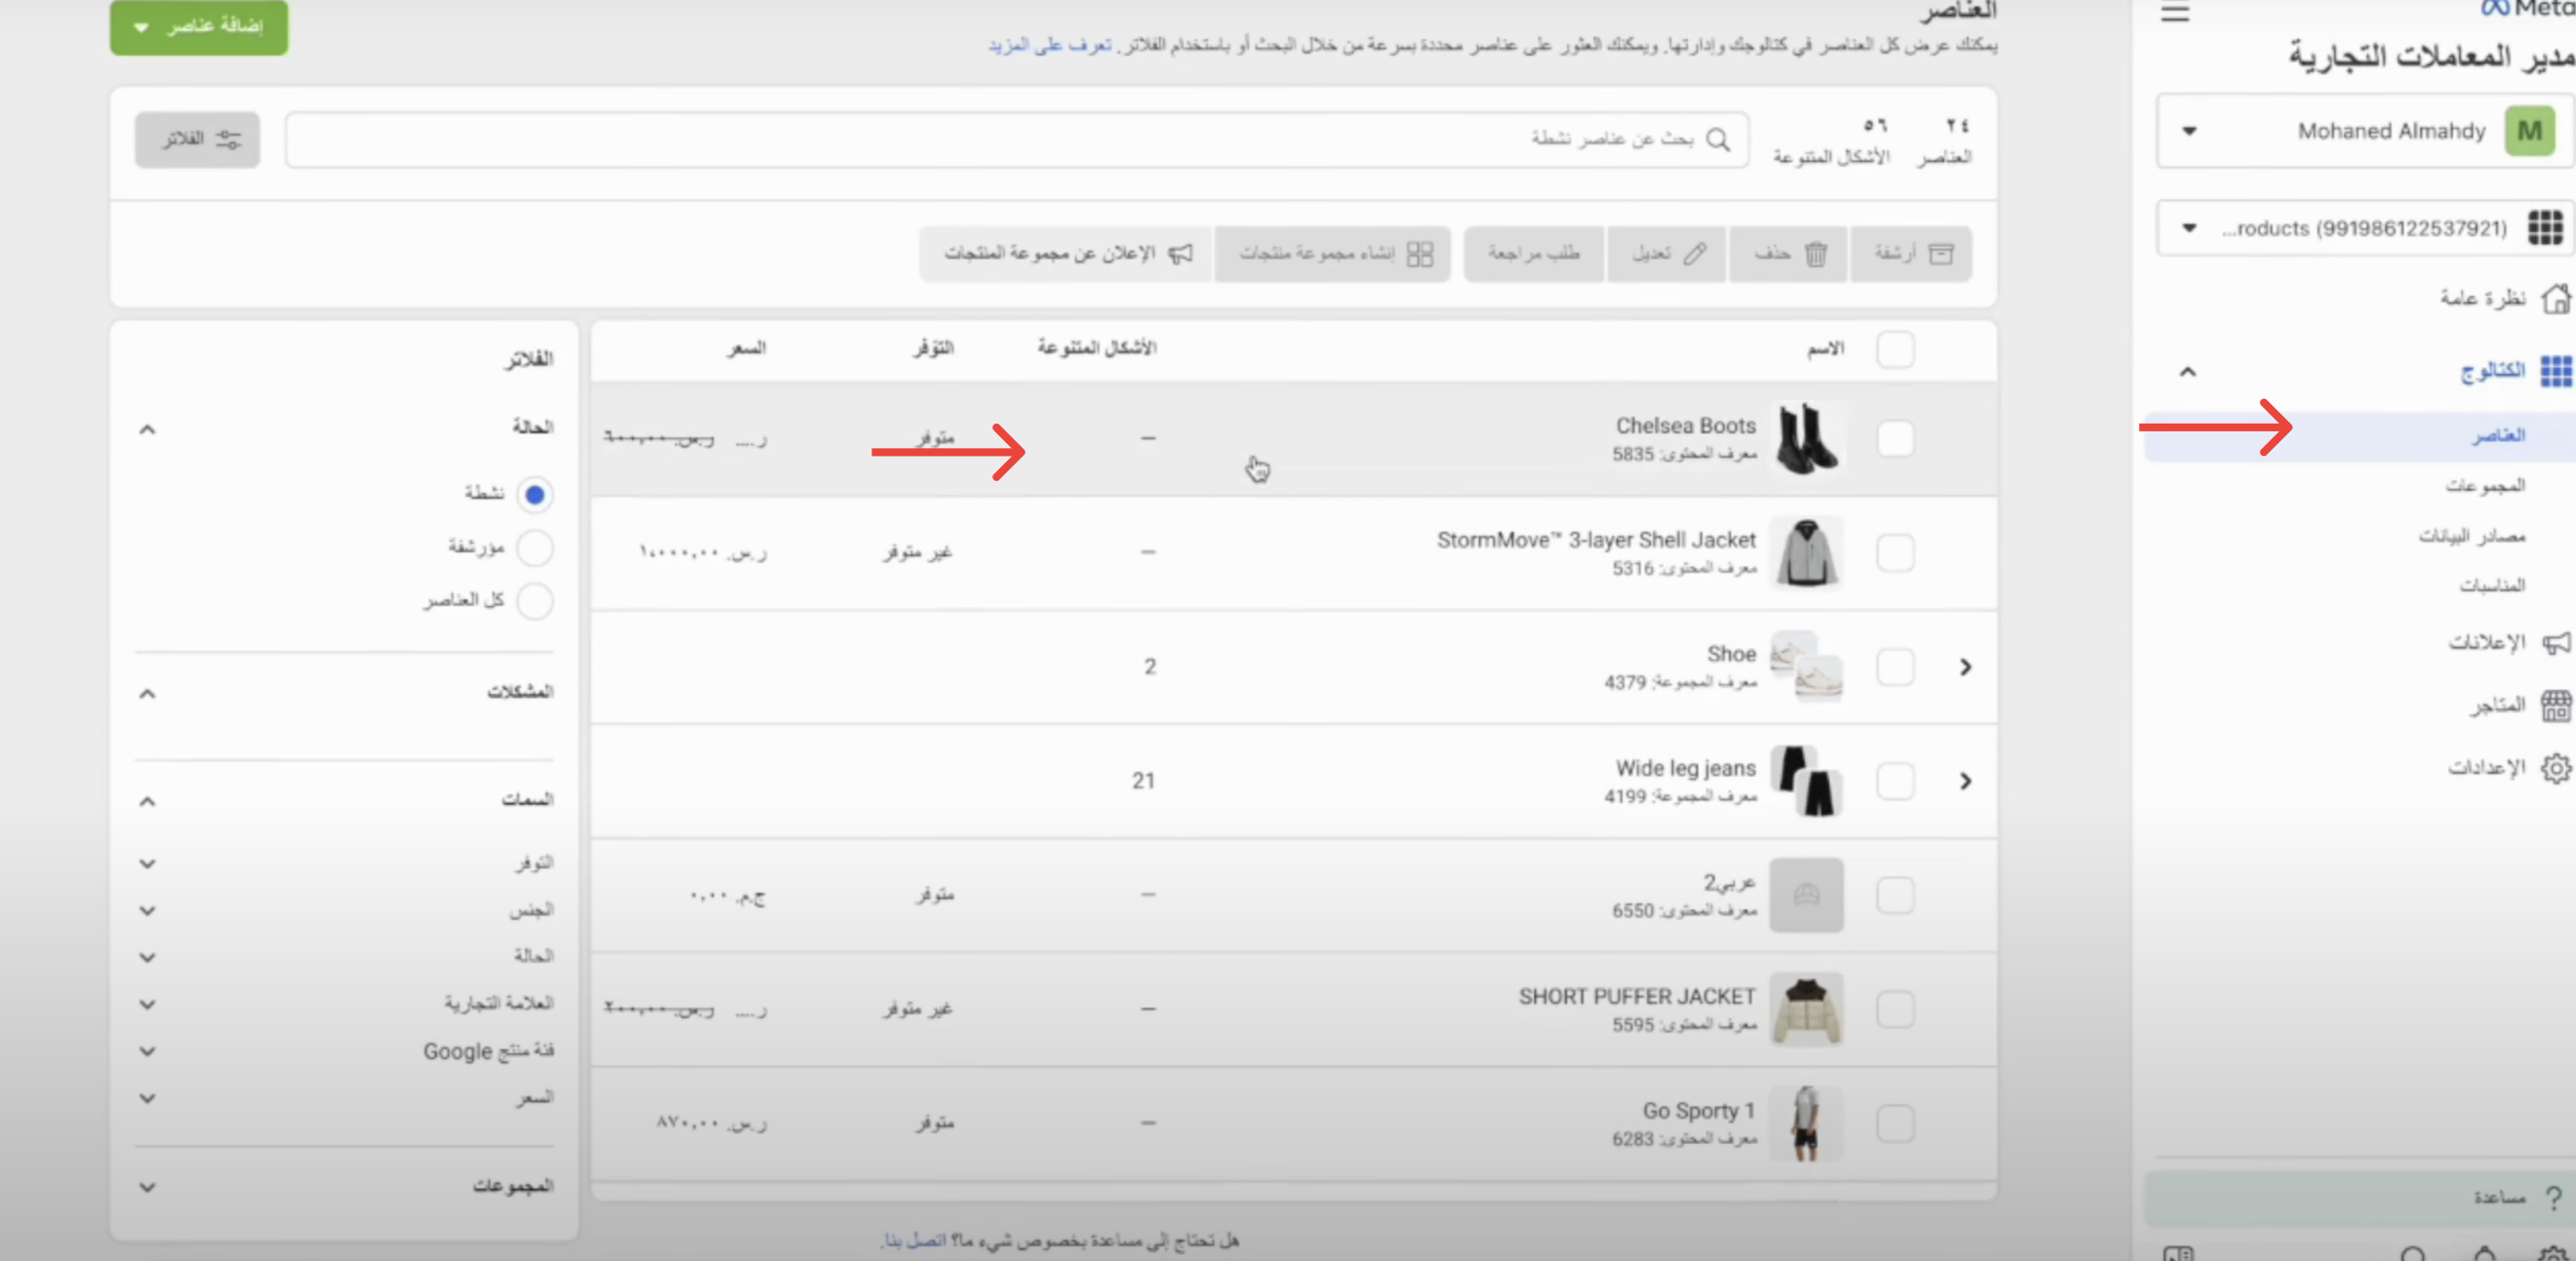Click the Edit pencil button
Image resolution: width=2576 pixels, height=1261 pixels.
click(1667, 254)
